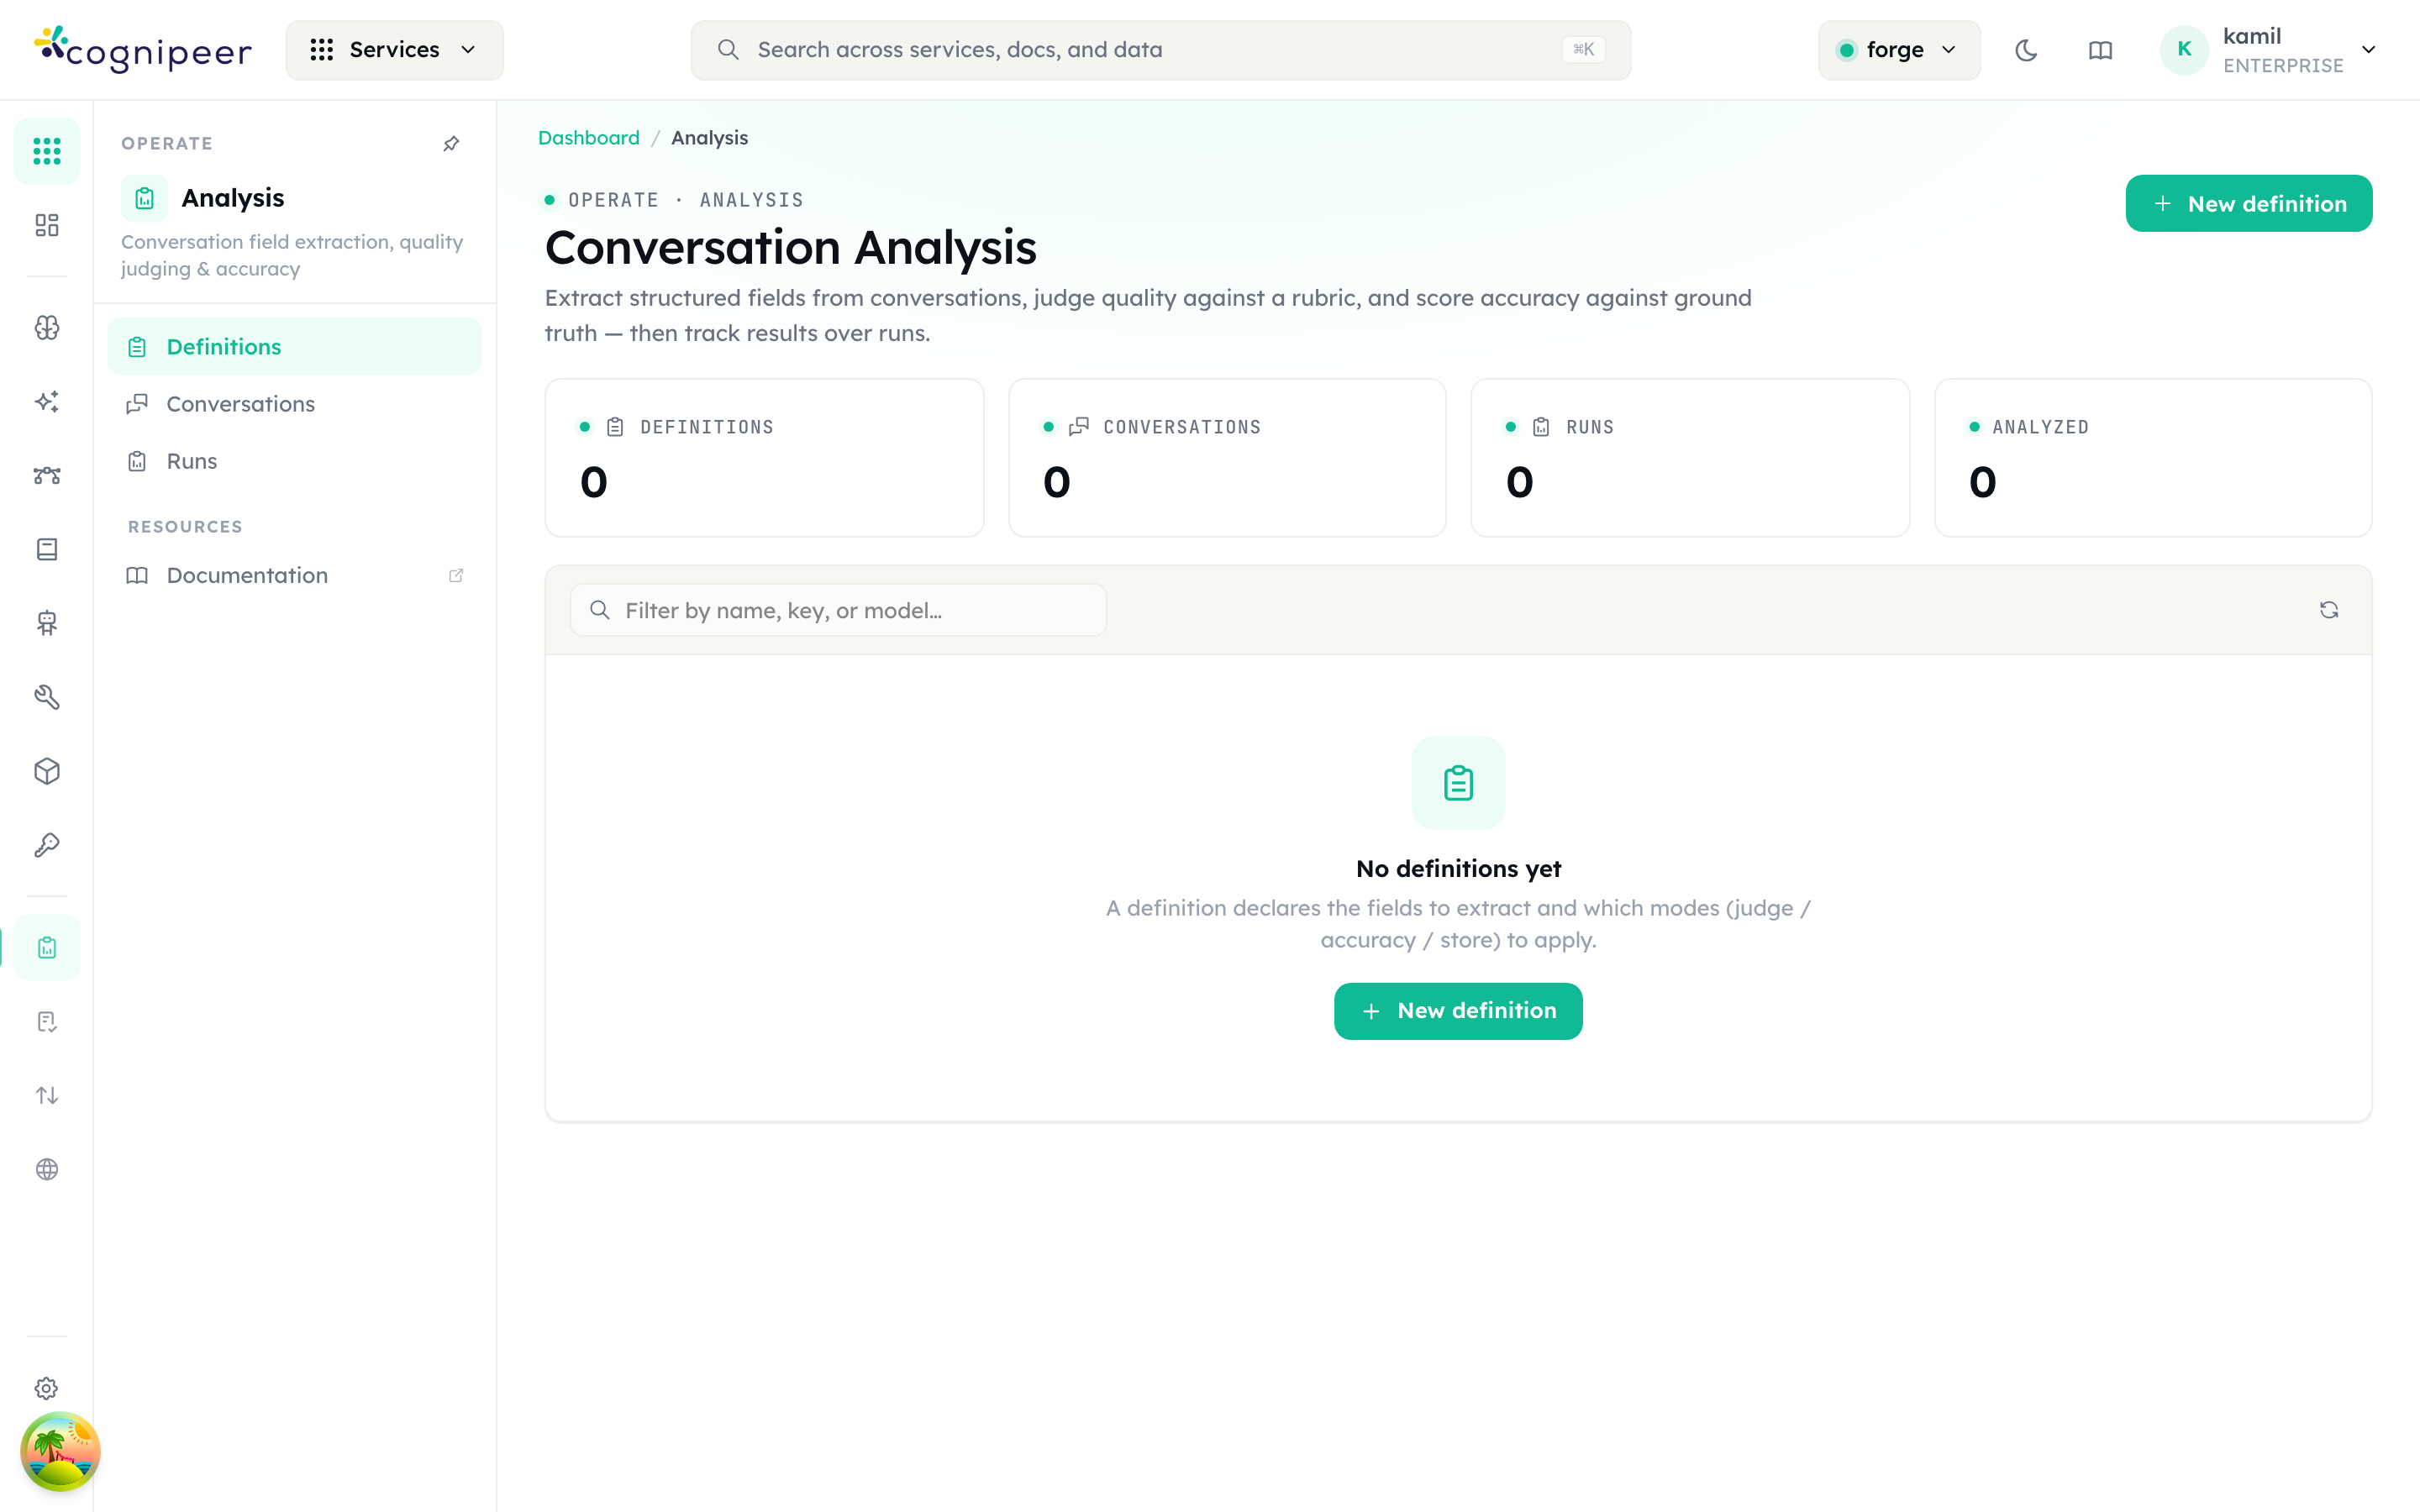
Task: Click the 'No definitions yet' heading
Action: [1458, 868]
